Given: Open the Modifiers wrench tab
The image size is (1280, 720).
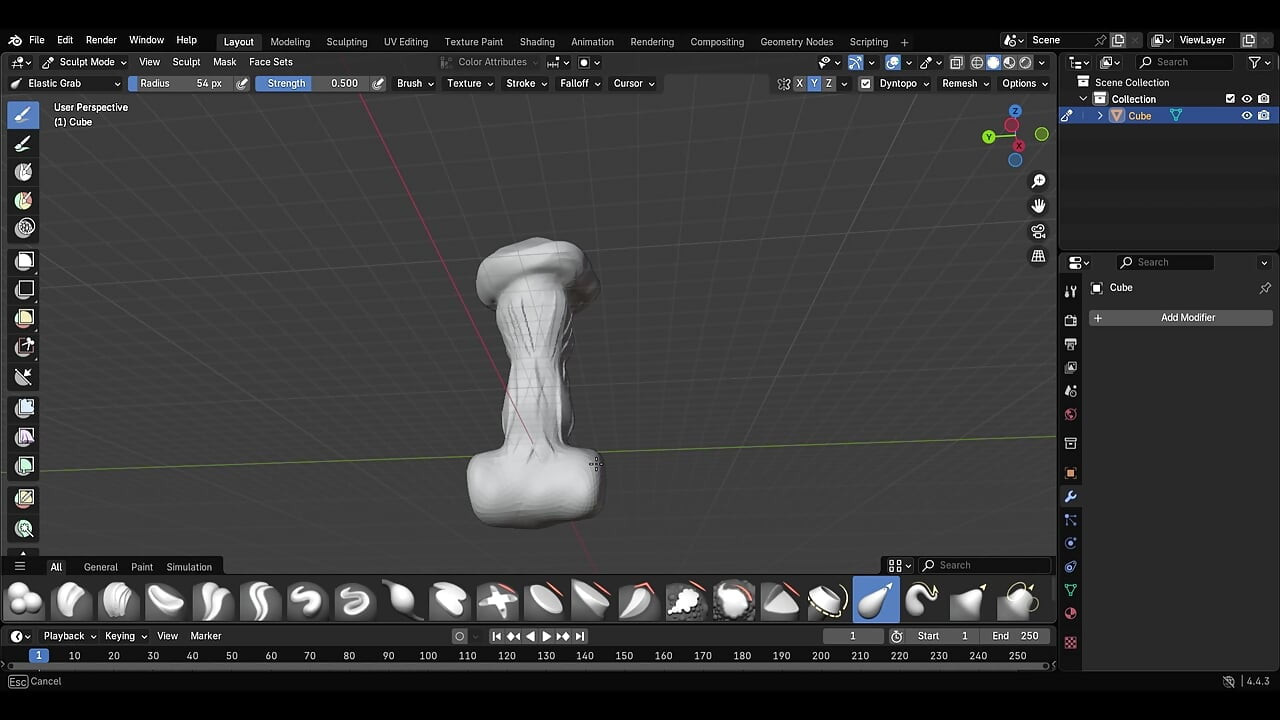Looking at the screenshot, I should [x=1071, y=496].
